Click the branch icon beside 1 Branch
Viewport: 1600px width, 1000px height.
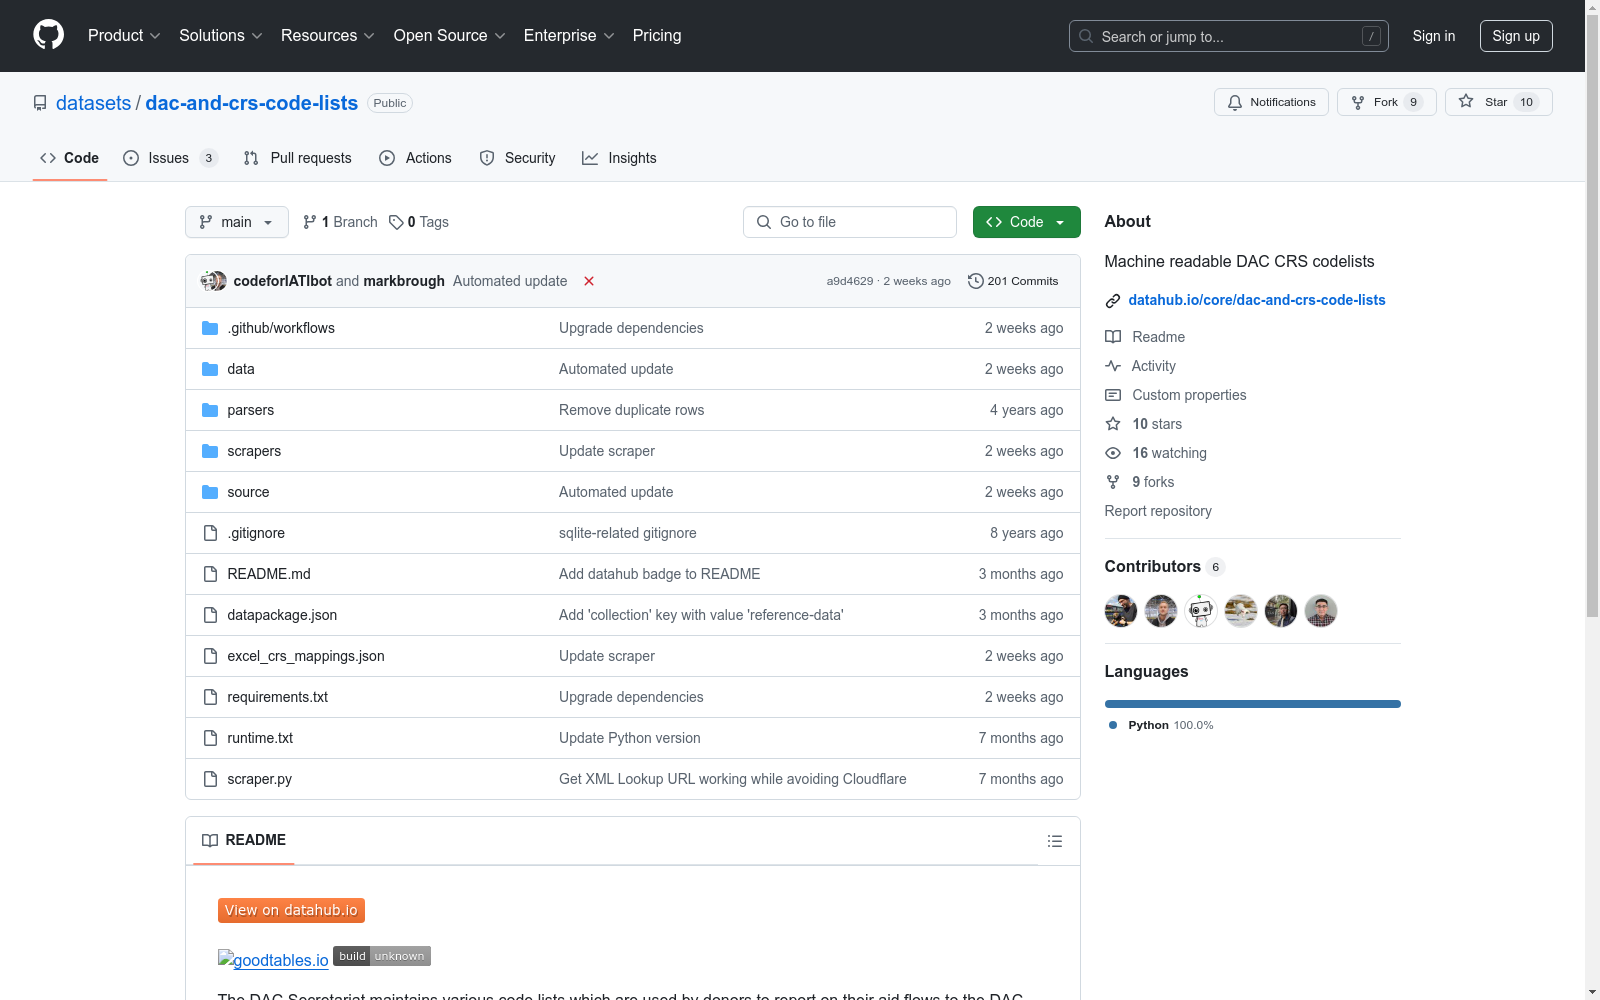click(310, 222)
